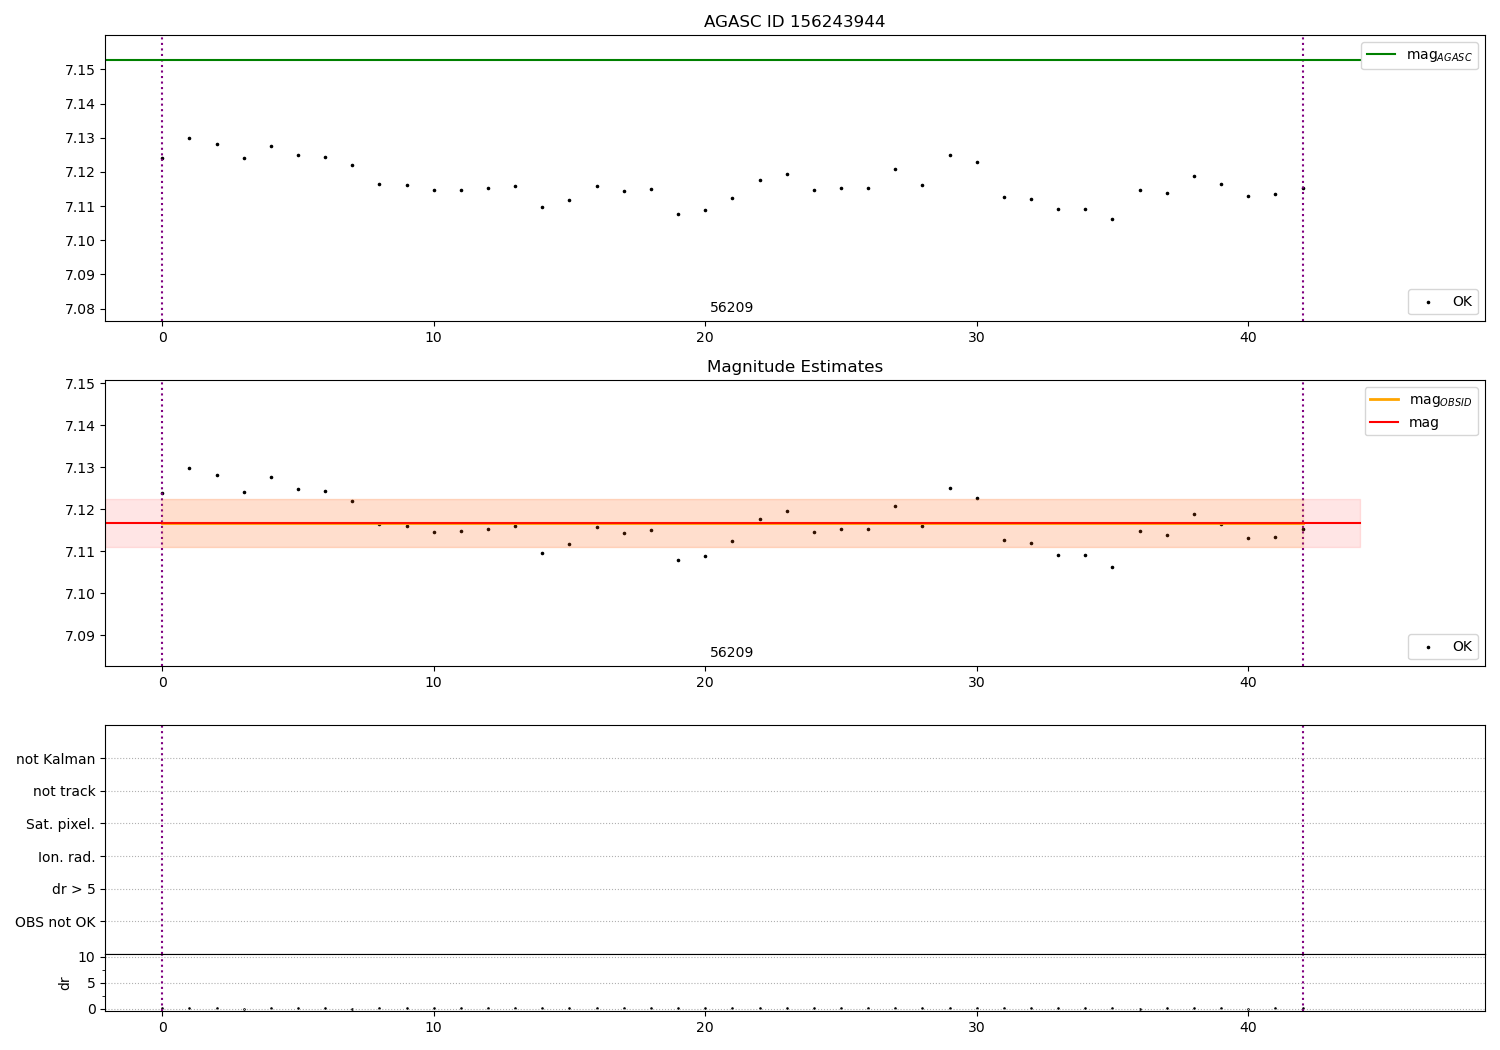Screen dimensions: 1500x1050
Task: Click x-axis tick 40 under the bottom plot
Action: (1248, 1028)
